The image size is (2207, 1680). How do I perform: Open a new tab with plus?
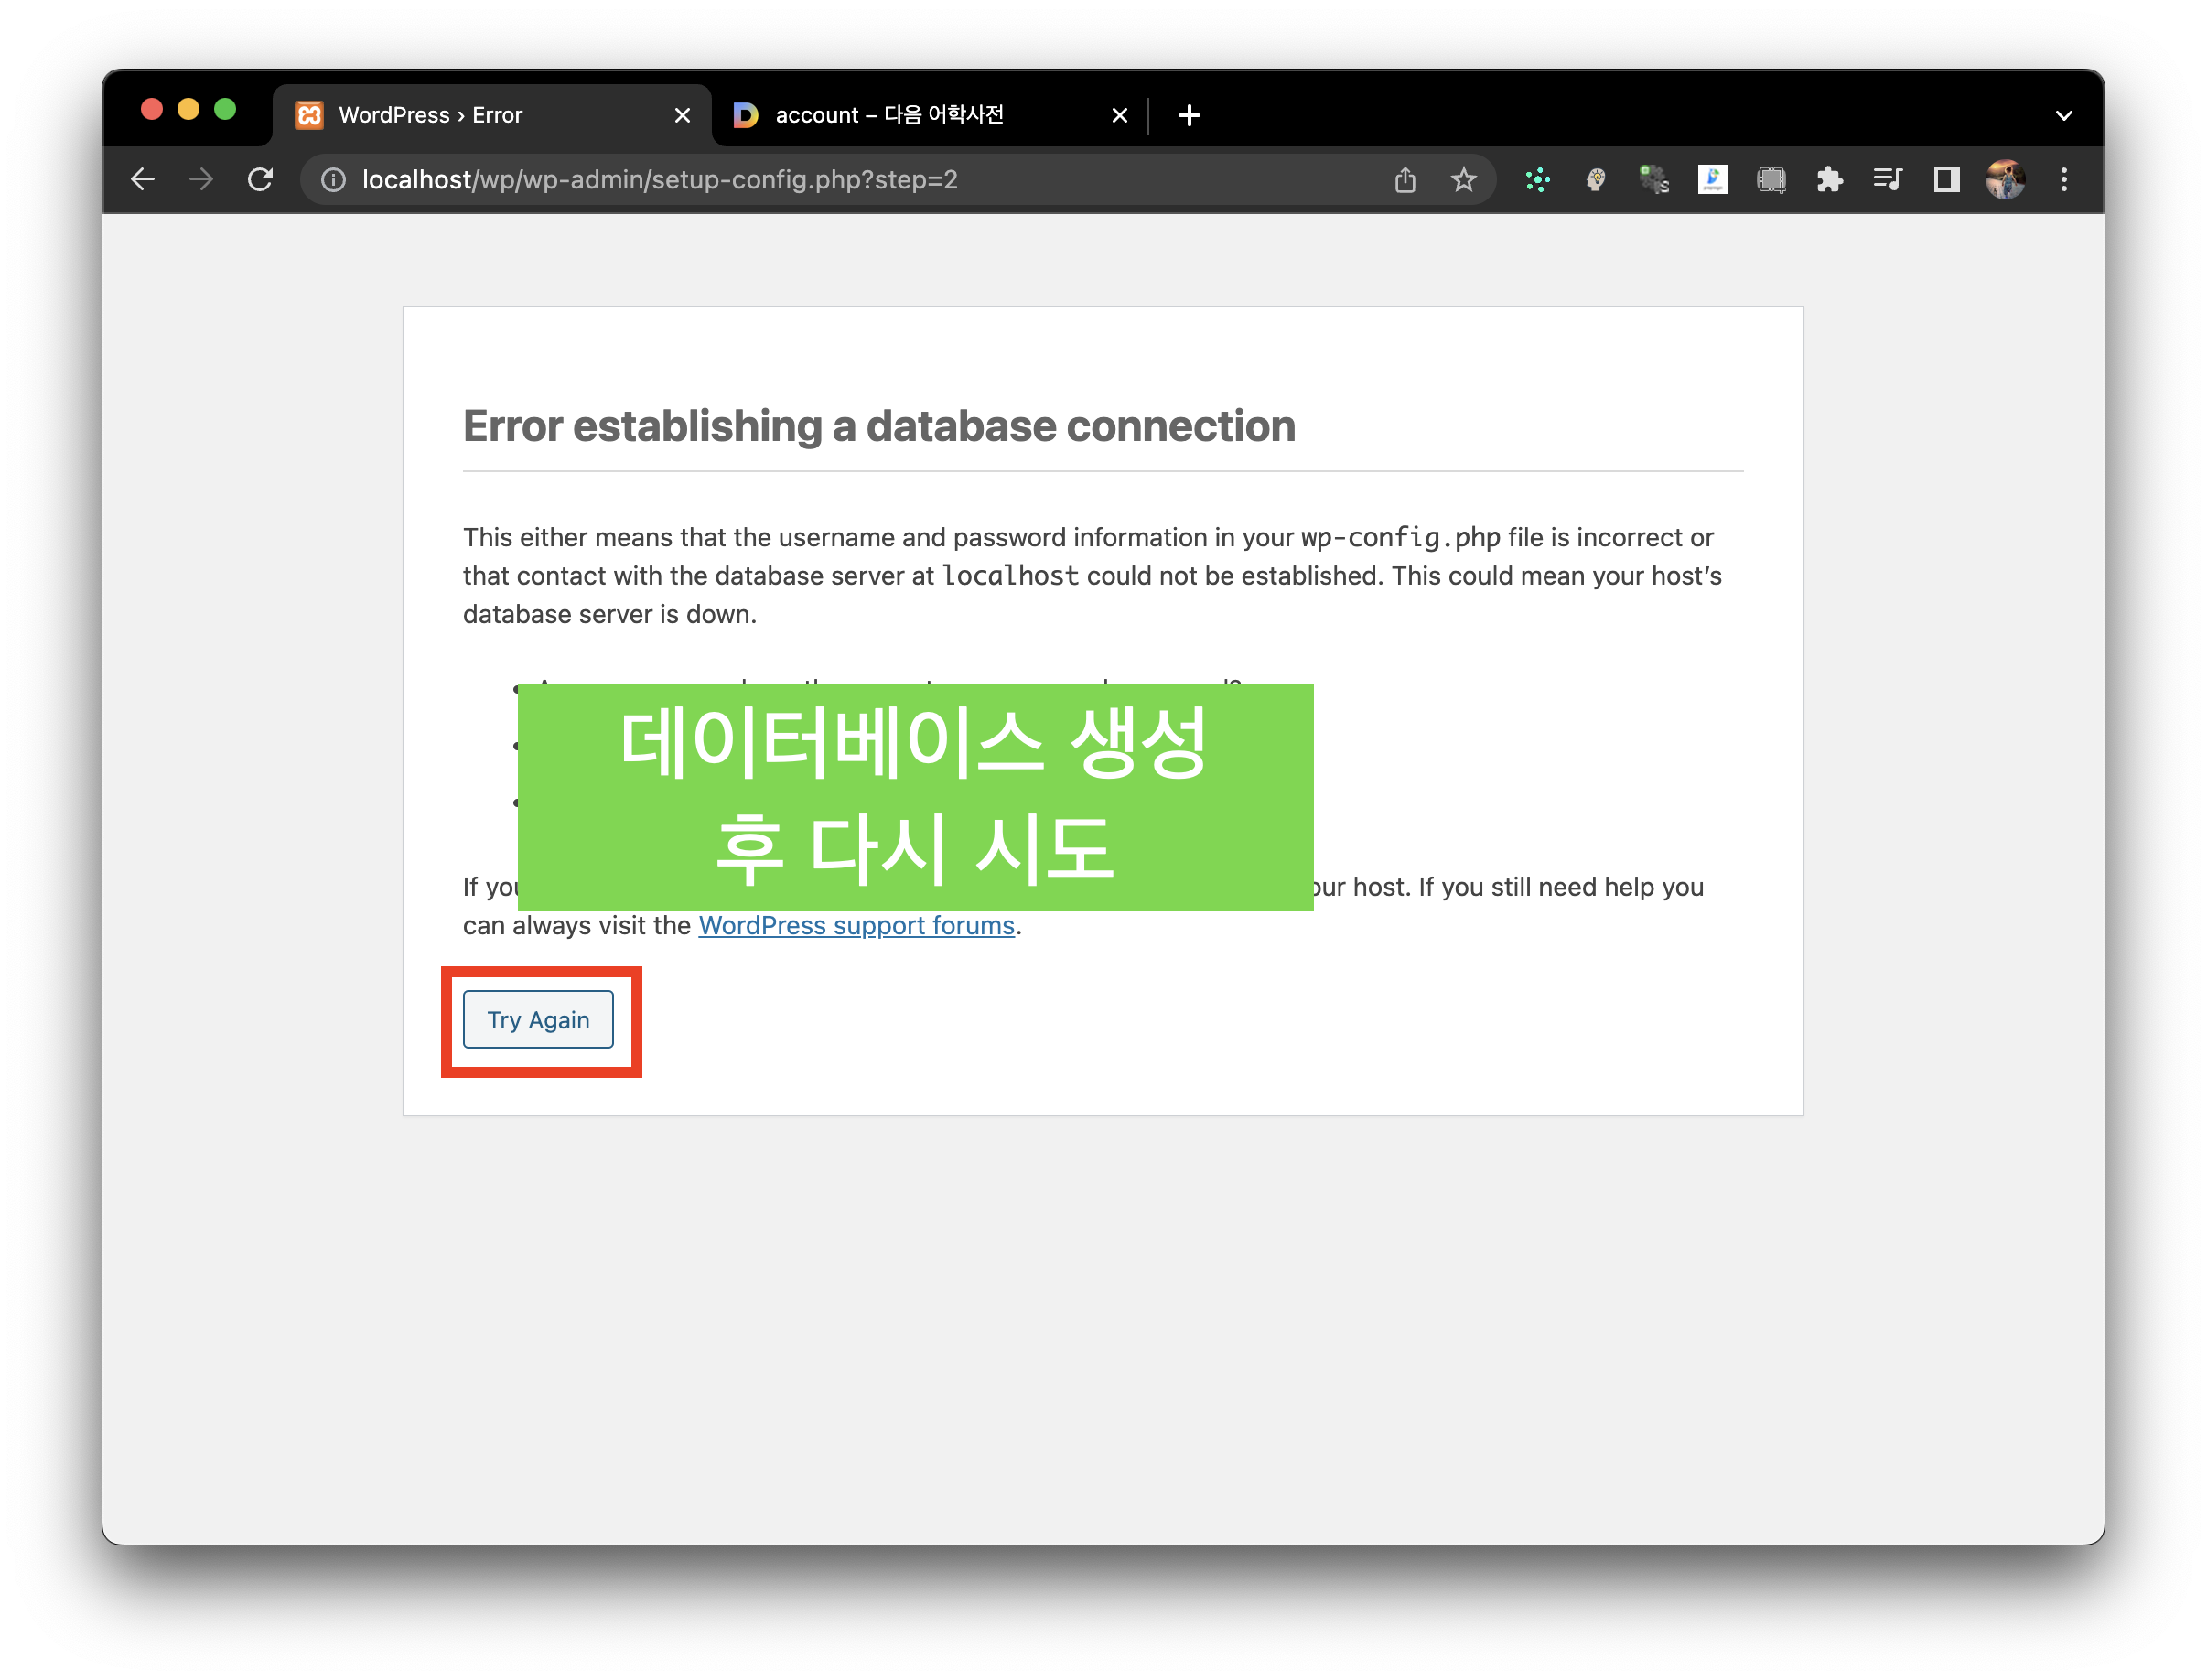[x=1189, y=116]
